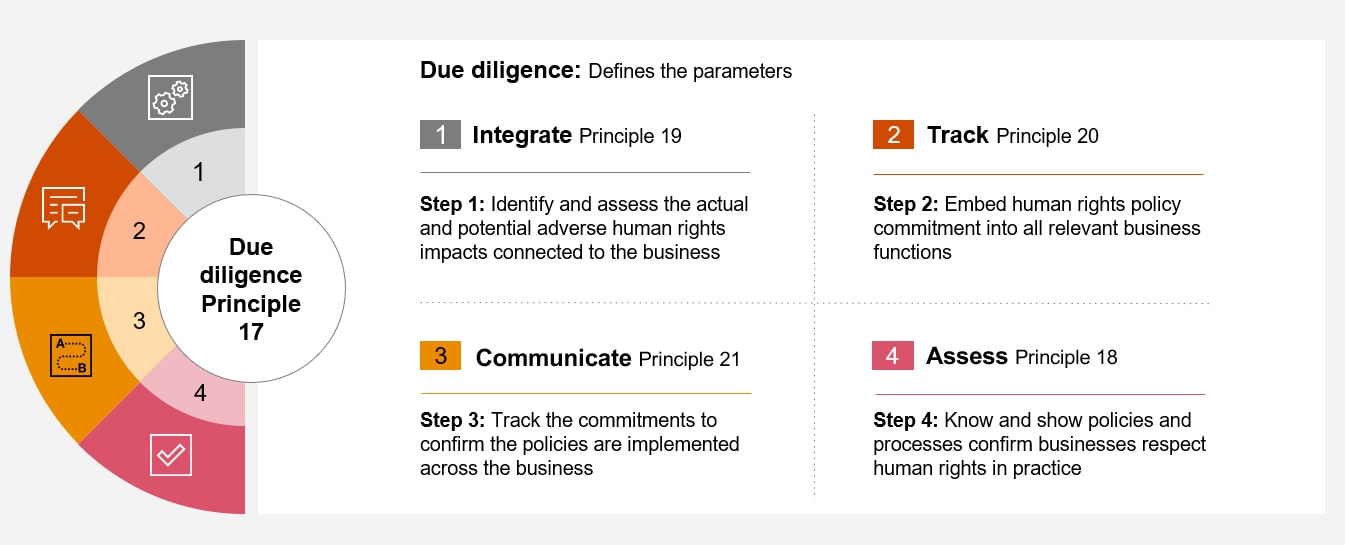Viewport: 1345px width, 545px height.
Task: Click the Due diligence Principle 17 center circle
Action: [x=251, y=288]
